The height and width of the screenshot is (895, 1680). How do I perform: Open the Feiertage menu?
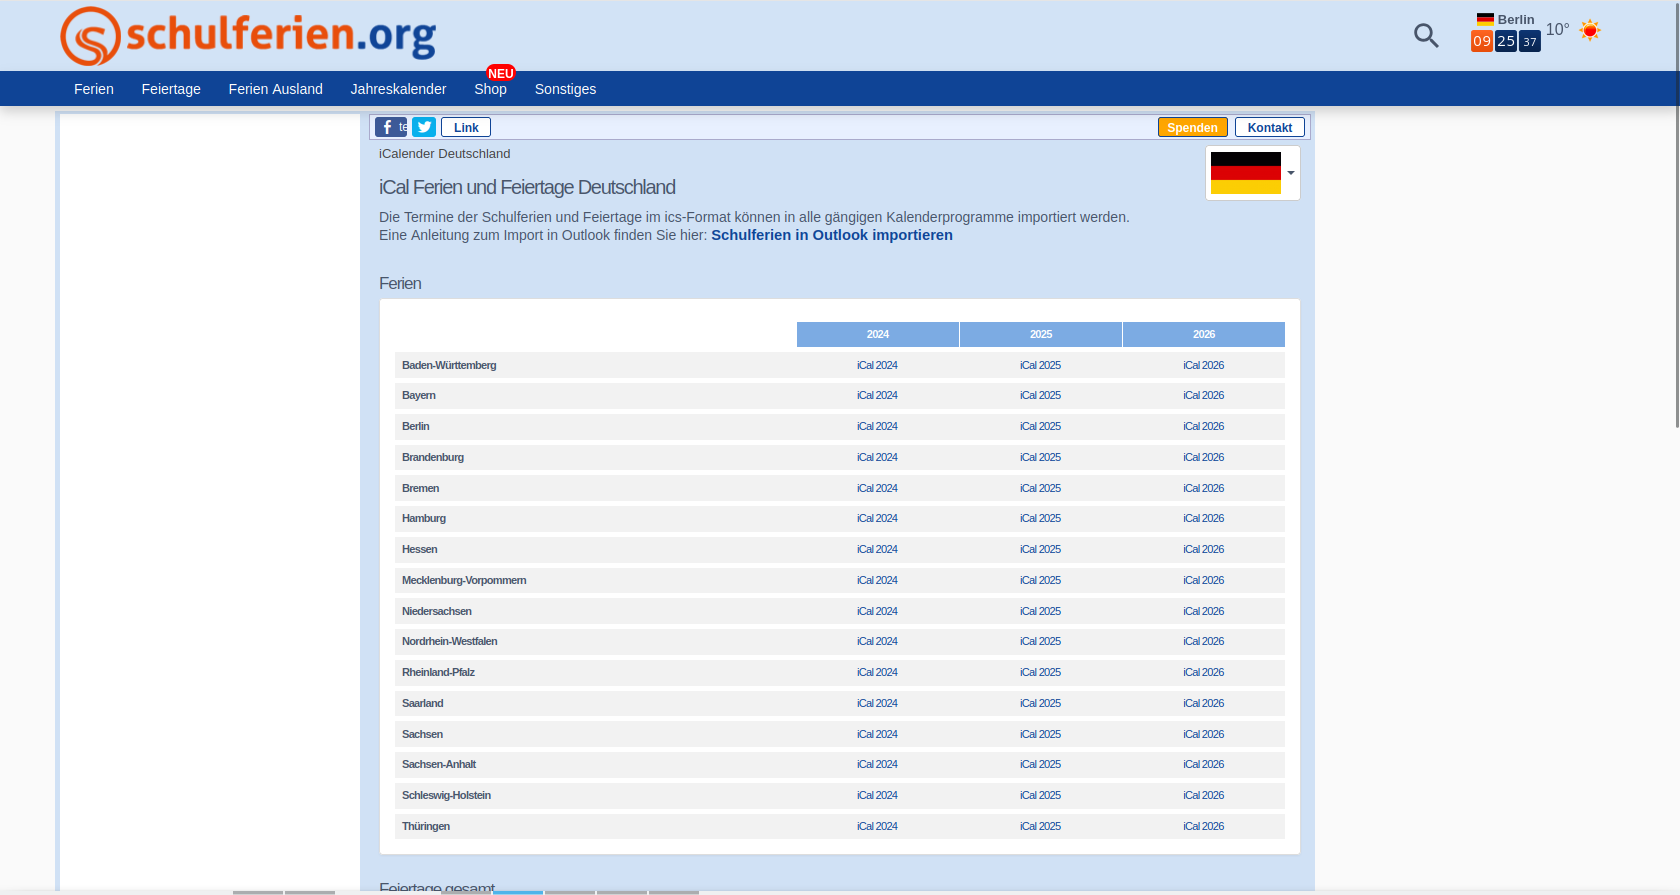(171, 89)
